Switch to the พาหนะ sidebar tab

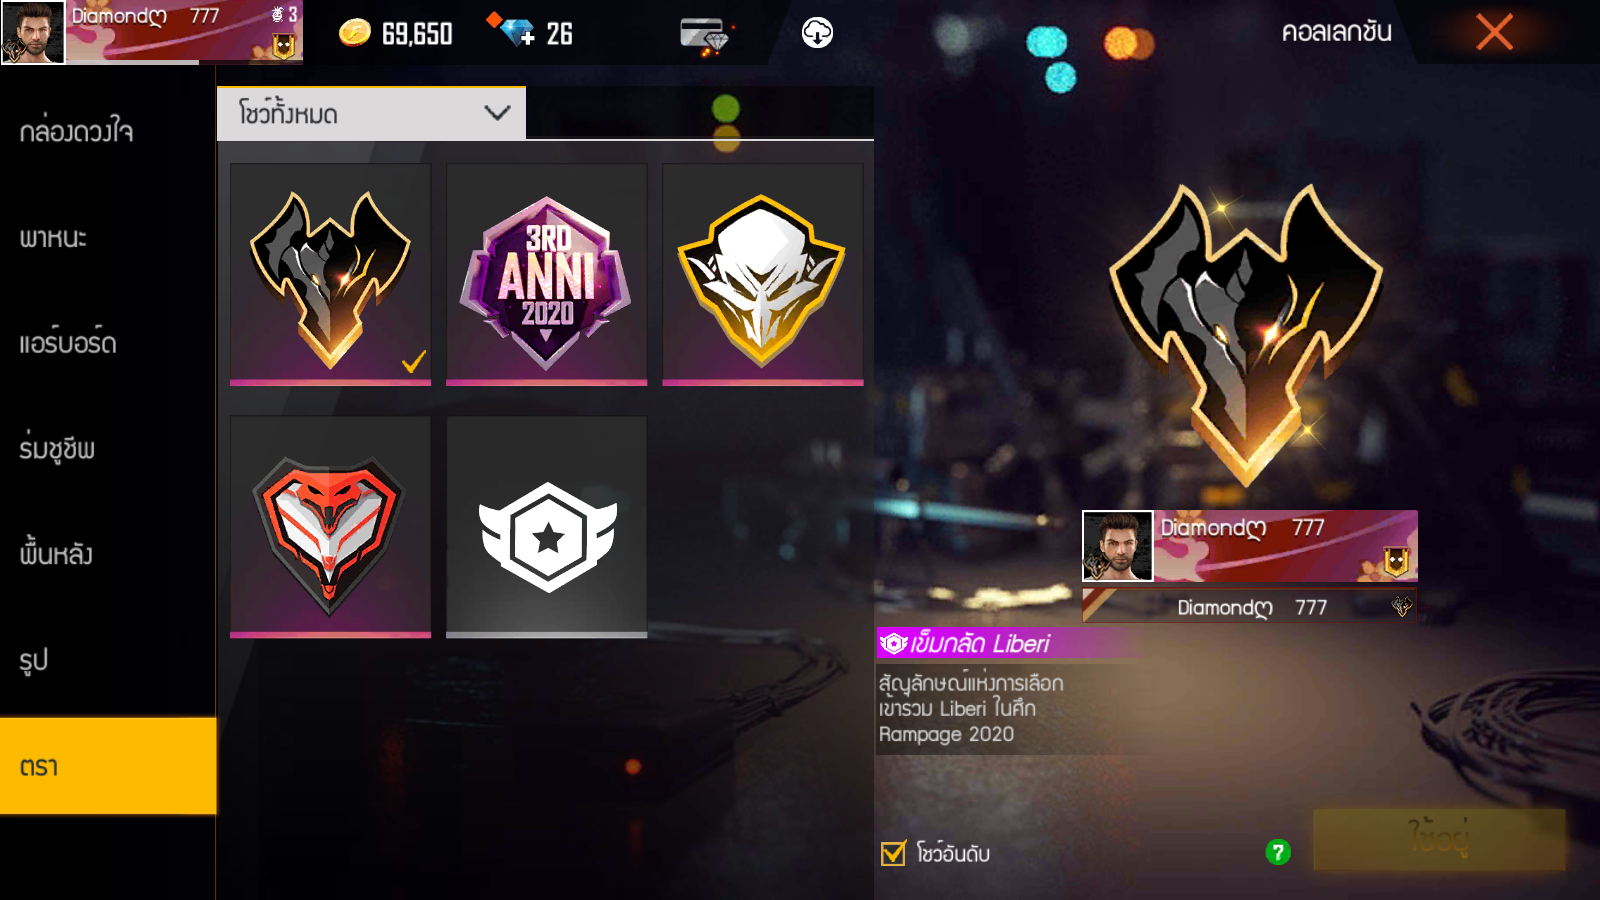point(108,238)
